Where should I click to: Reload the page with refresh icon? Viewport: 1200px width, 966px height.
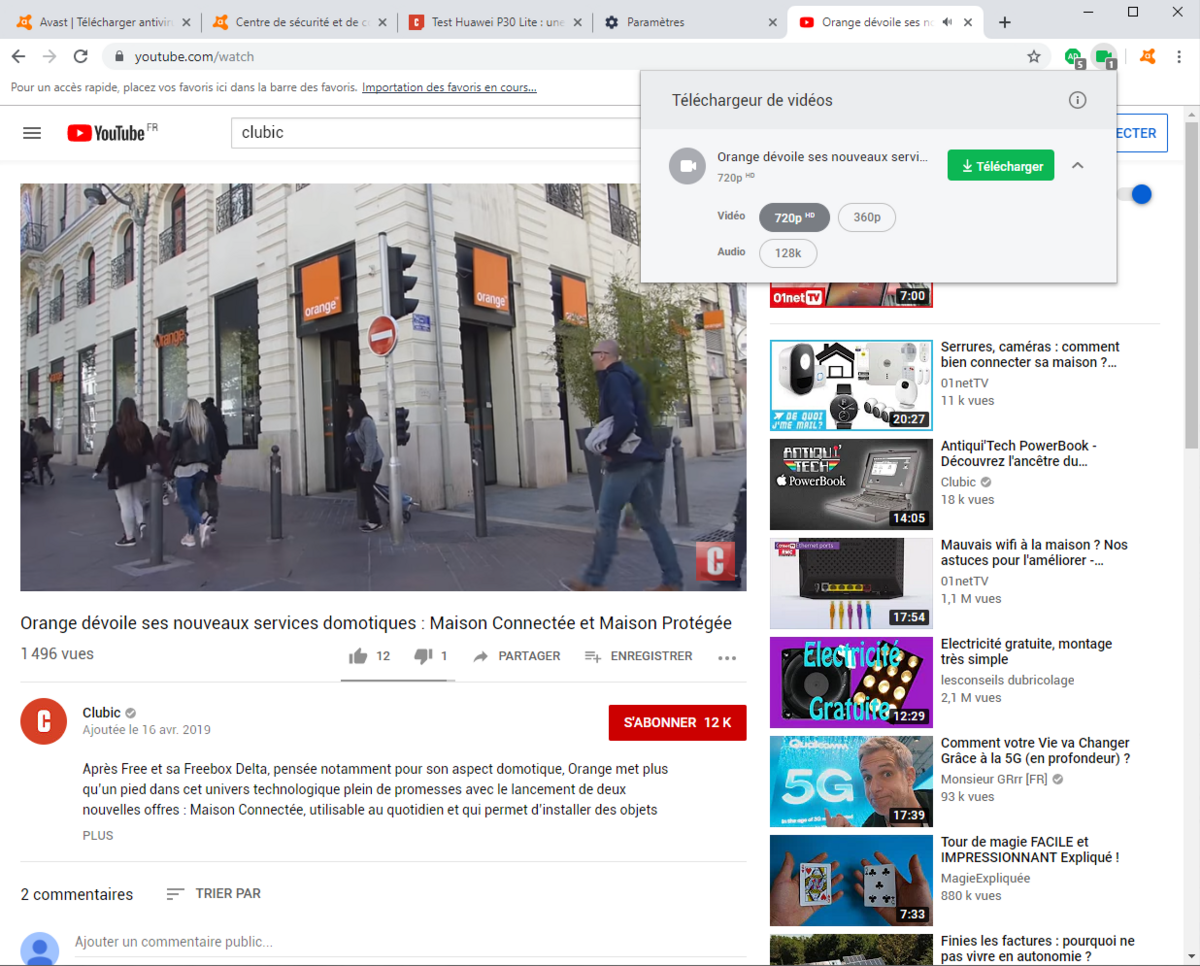[x=81, y=57]
